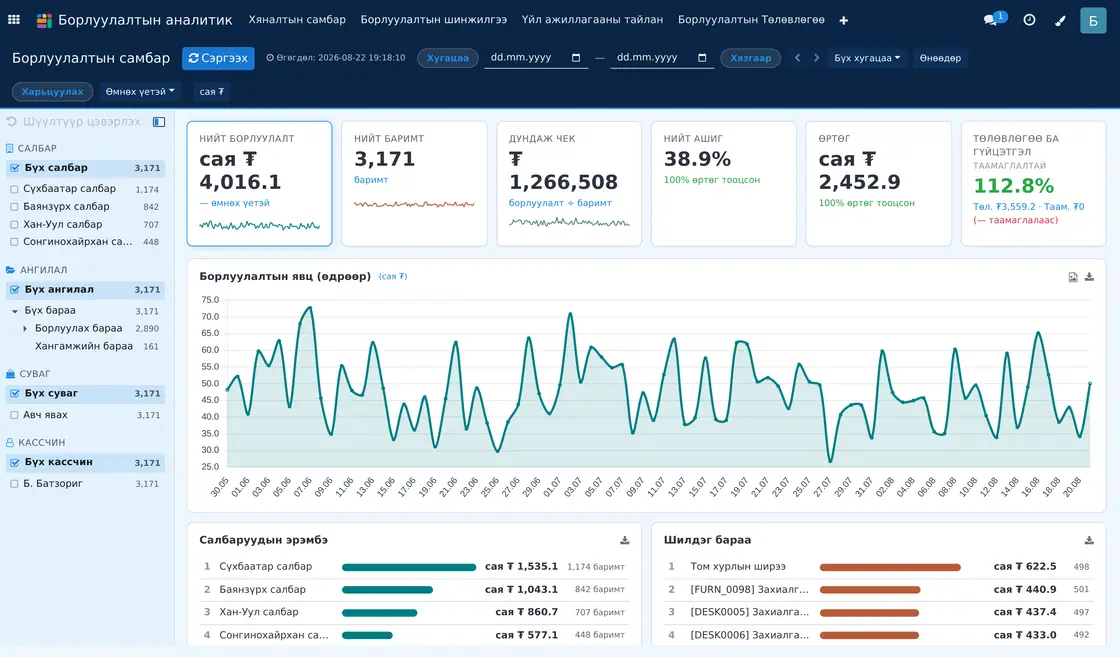
Task: Select the Нийт ашиг KPI card
Action: [x=724, y=184]
